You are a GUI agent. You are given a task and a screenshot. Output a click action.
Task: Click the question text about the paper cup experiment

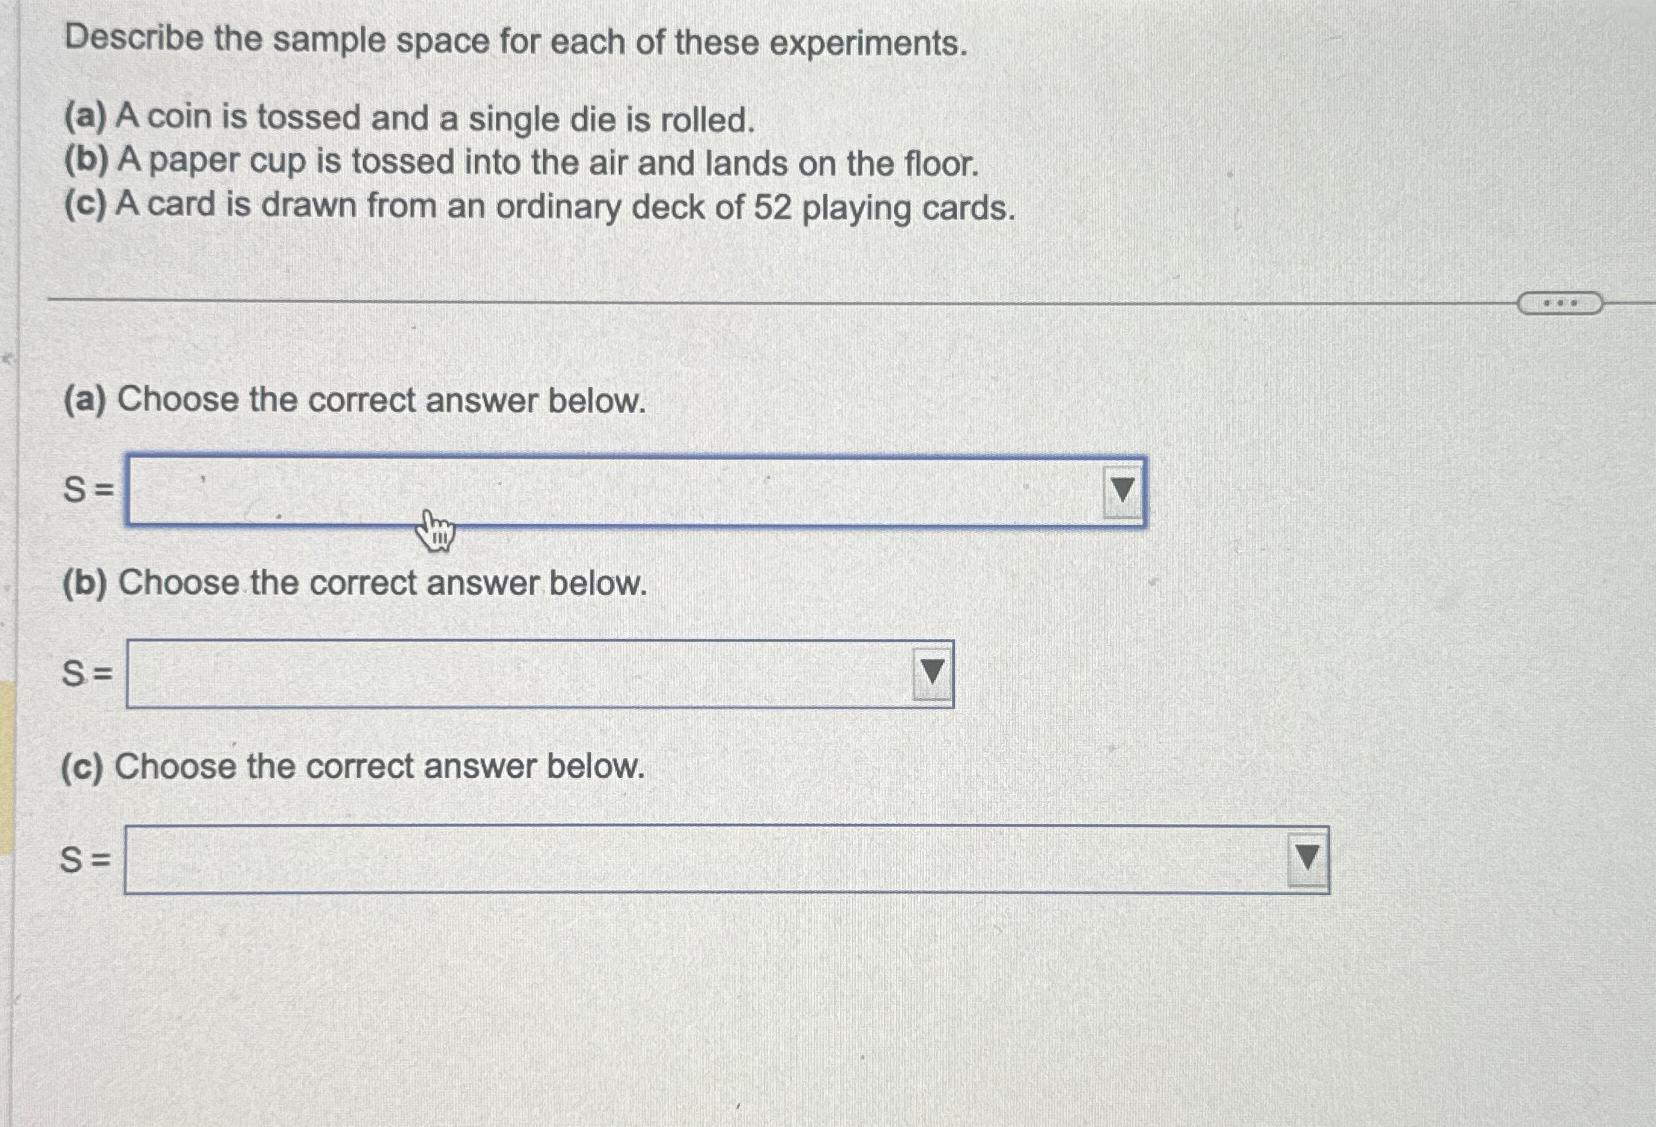pyautogui.click(x=522, y=162)
